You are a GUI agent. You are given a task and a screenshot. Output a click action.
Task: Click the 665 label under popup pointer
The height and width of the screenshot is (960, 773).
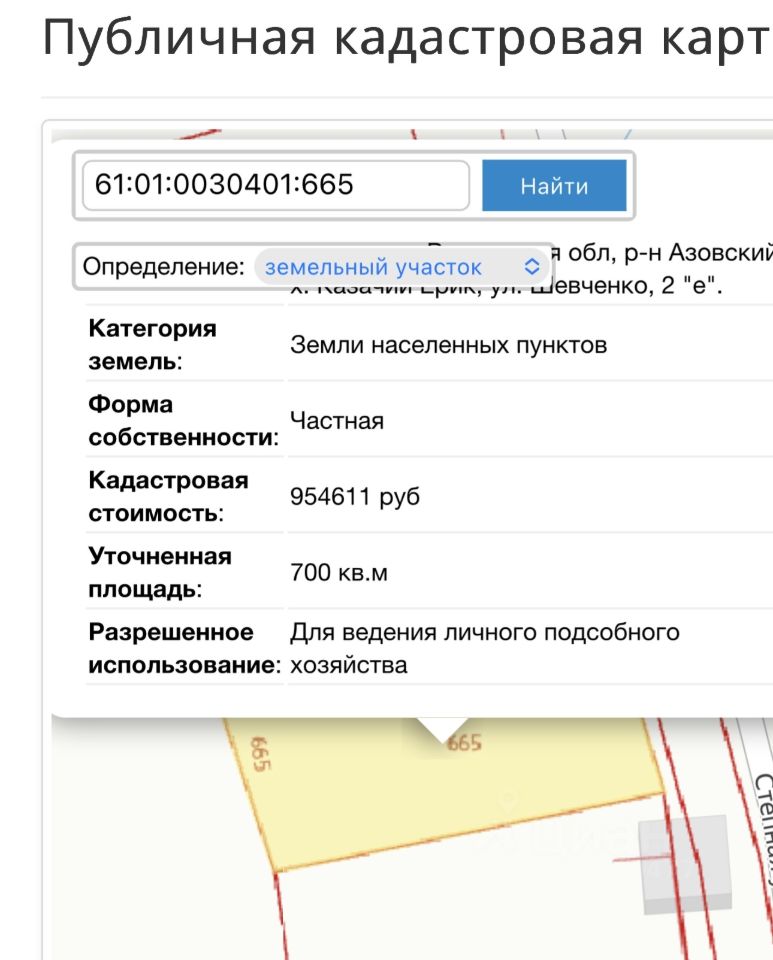(465, 743)
